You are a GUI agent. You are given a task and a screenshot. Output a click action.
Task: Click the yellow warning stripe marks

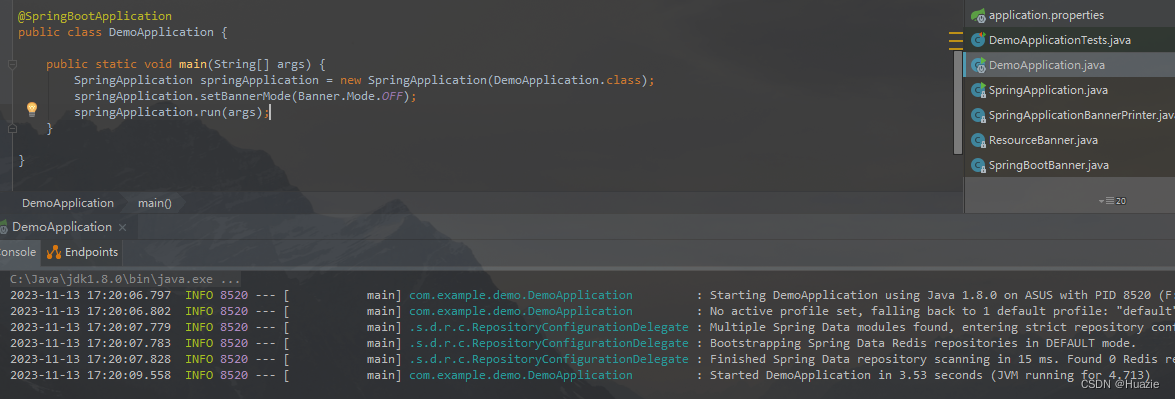point(955,40)
